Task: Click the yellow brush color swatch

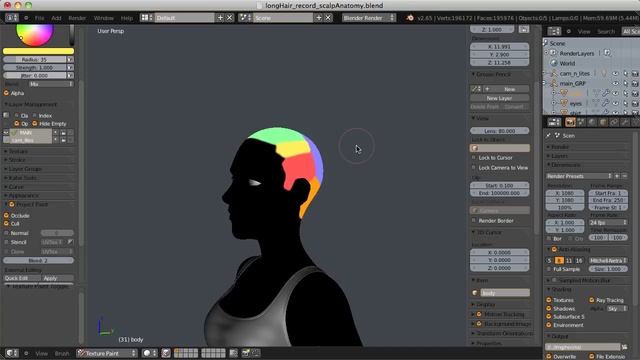Action: tap(38, 51)
